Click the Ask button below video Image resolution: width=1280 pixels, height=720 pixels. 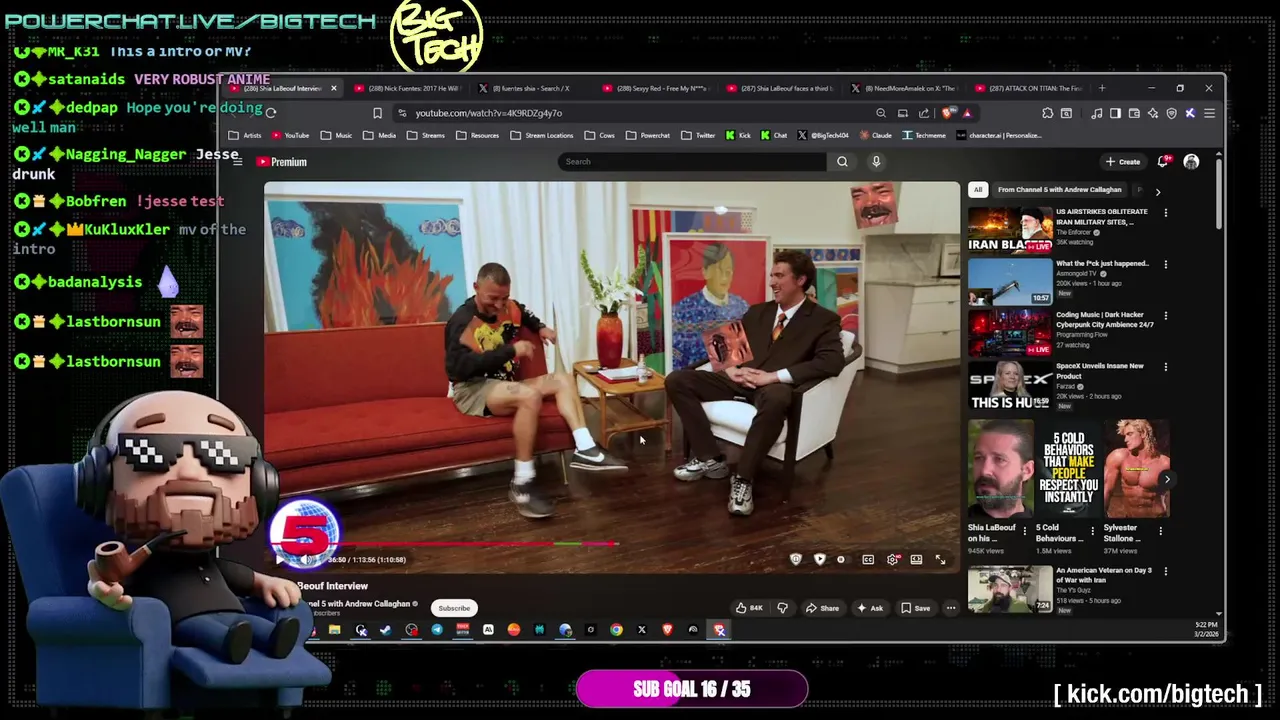870,608
